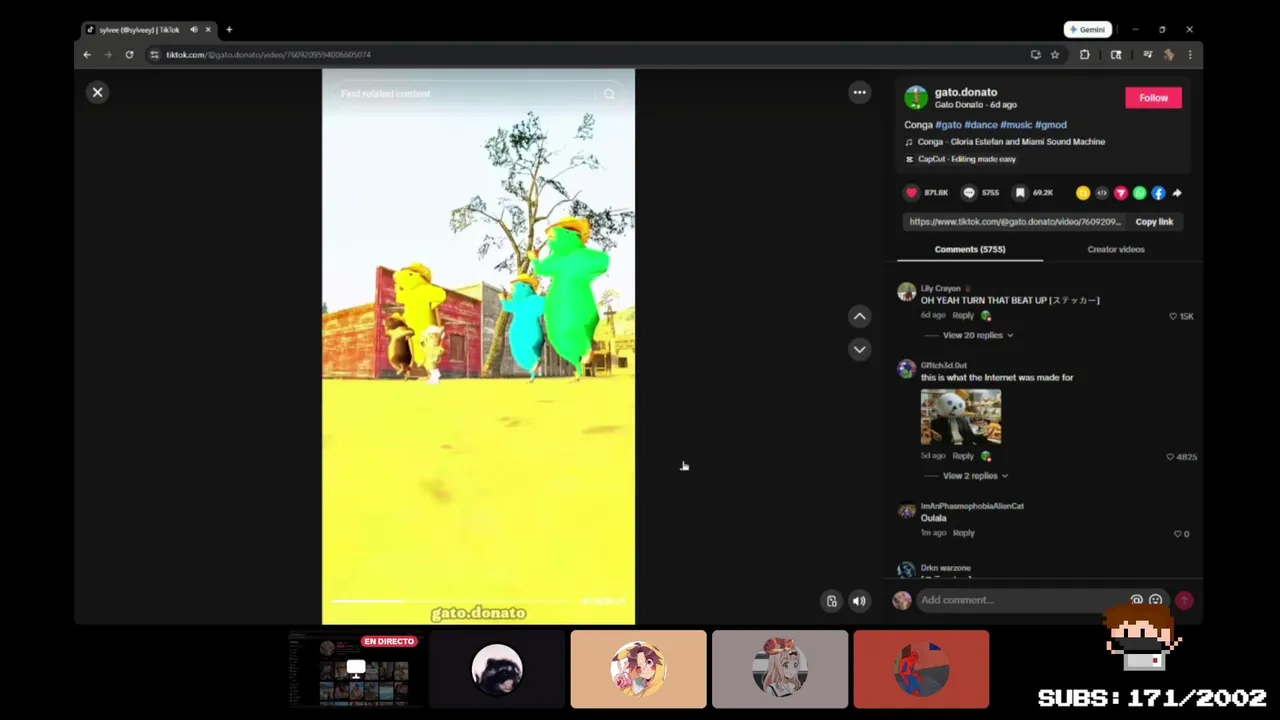Open the teddy bear image in the comment
The image size is (1280, 720).
tap(960, 416)
